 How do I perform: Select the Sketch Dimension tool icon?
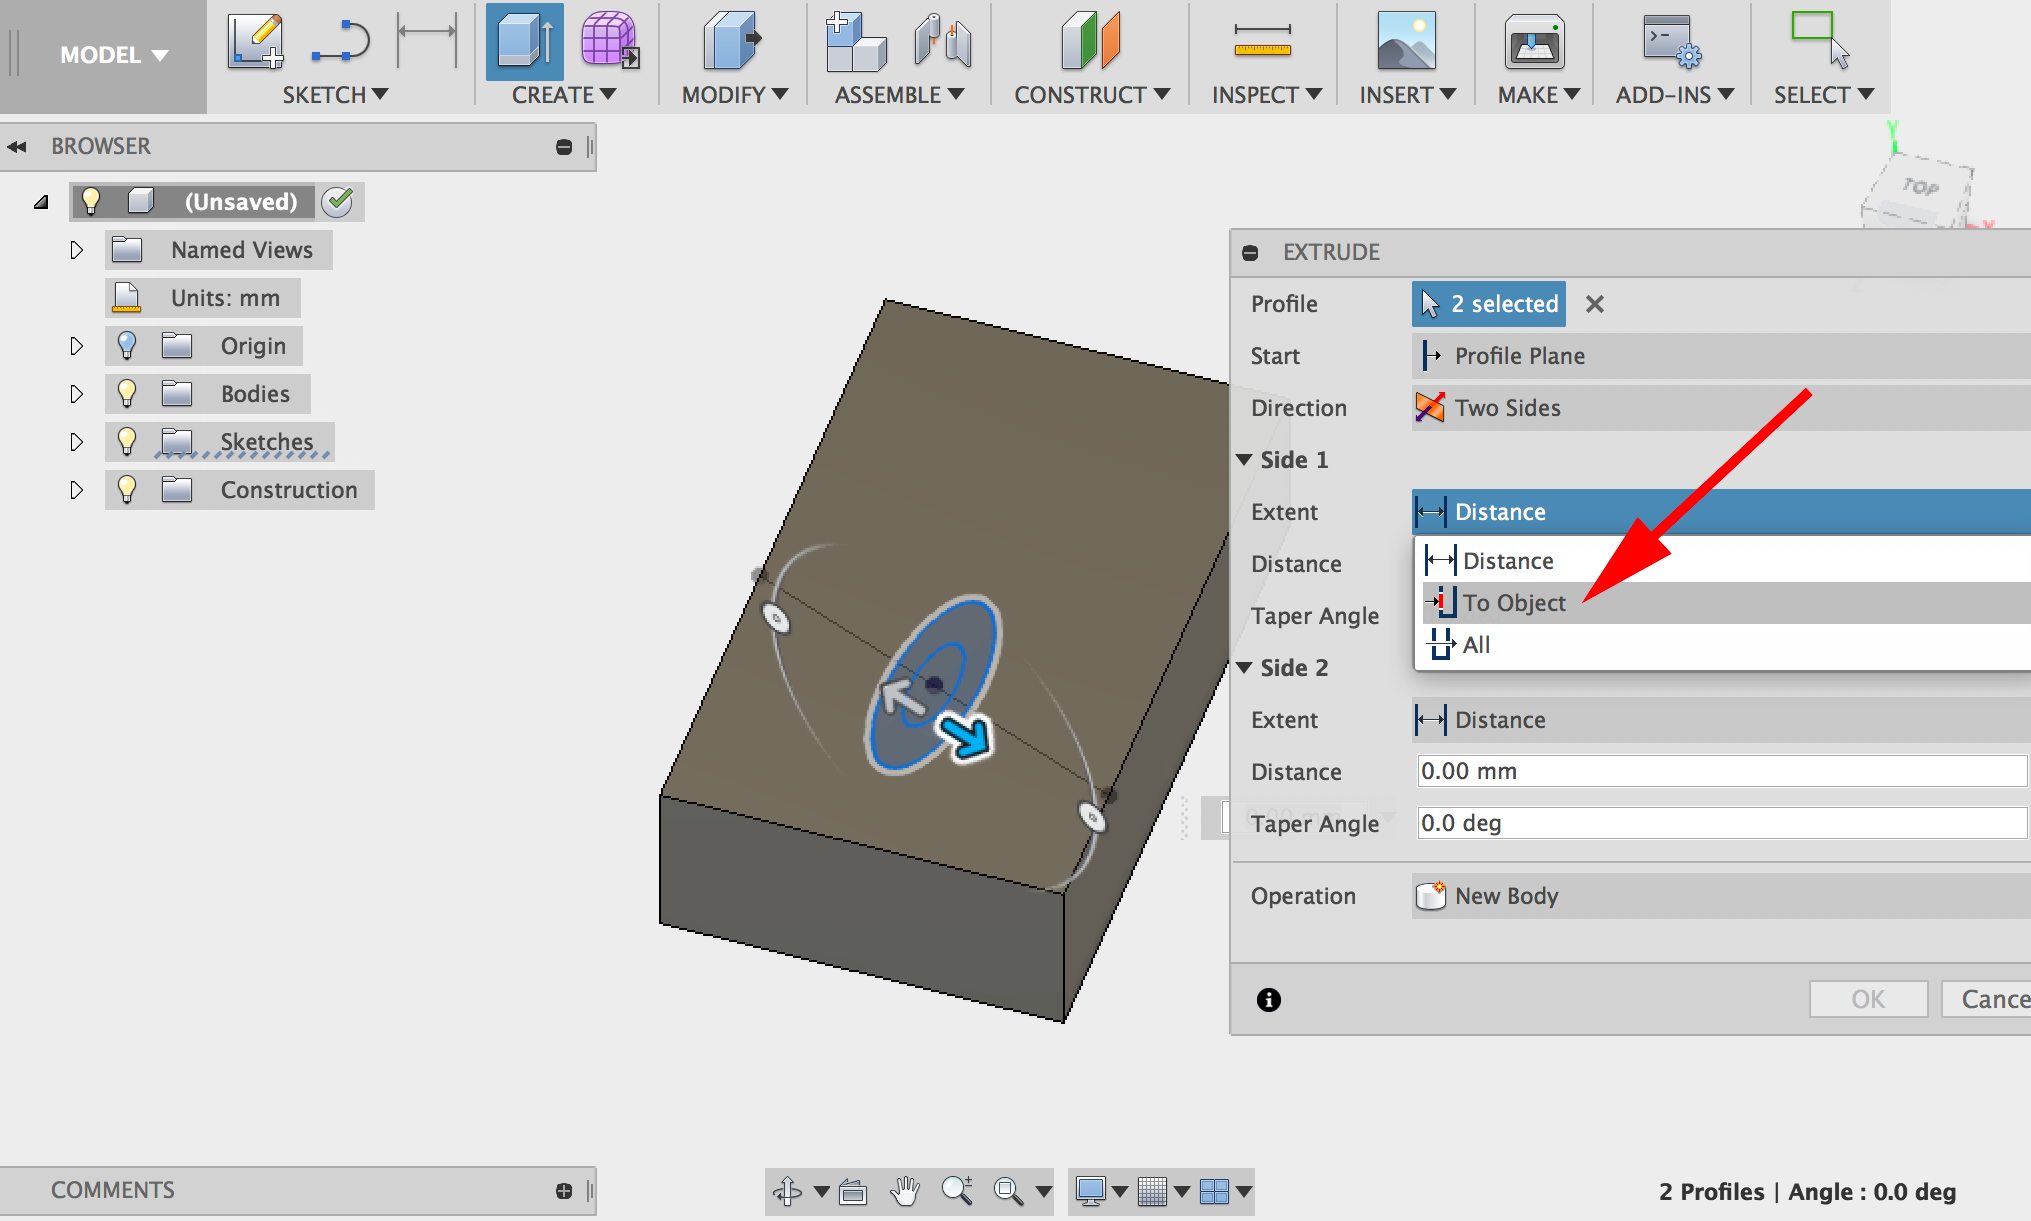point(427,40)
